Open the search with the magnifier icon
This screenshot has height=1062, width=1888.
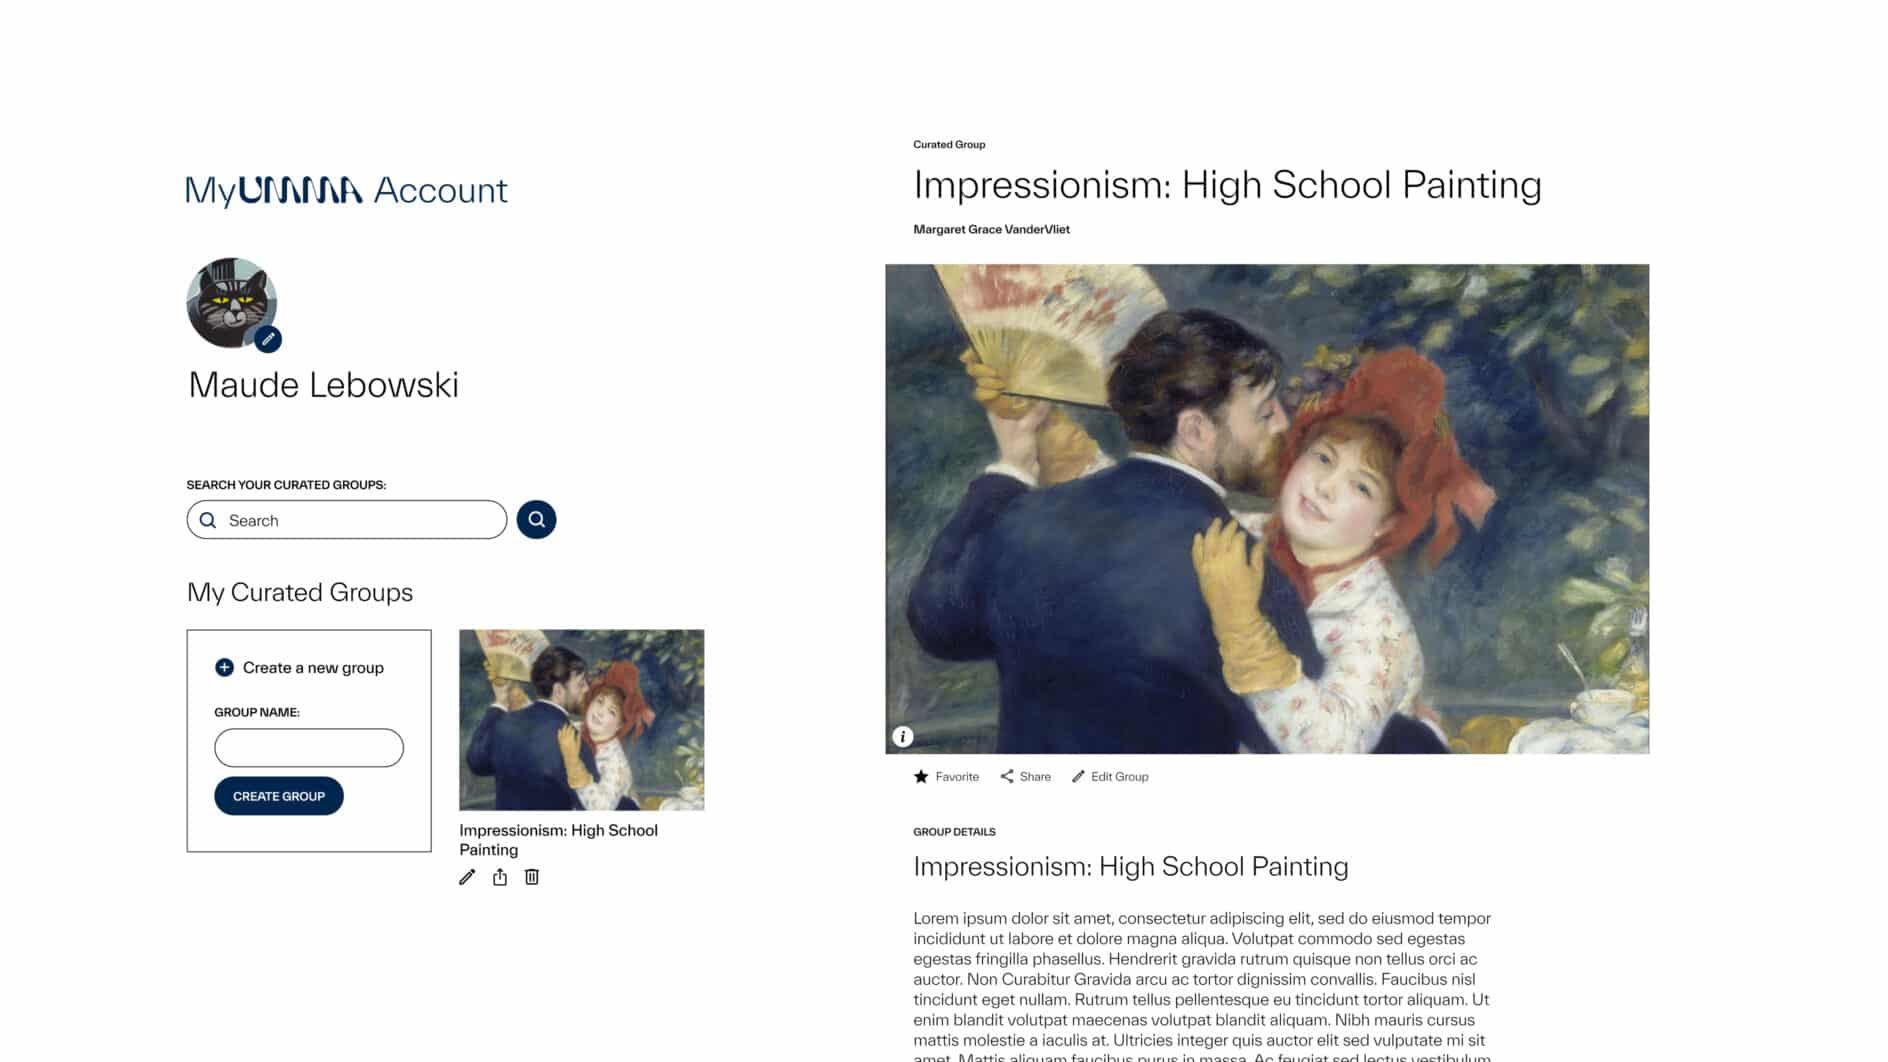pos(536,519)
